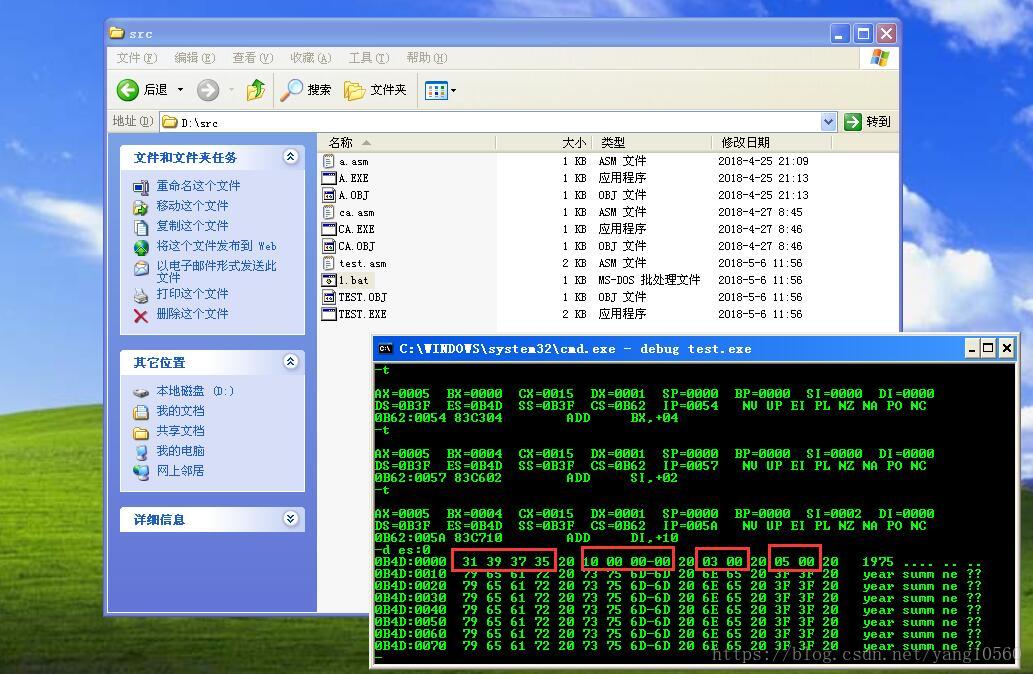Open the 查看(V) menu
This screenshot has height=674, width=1033.
252,58
